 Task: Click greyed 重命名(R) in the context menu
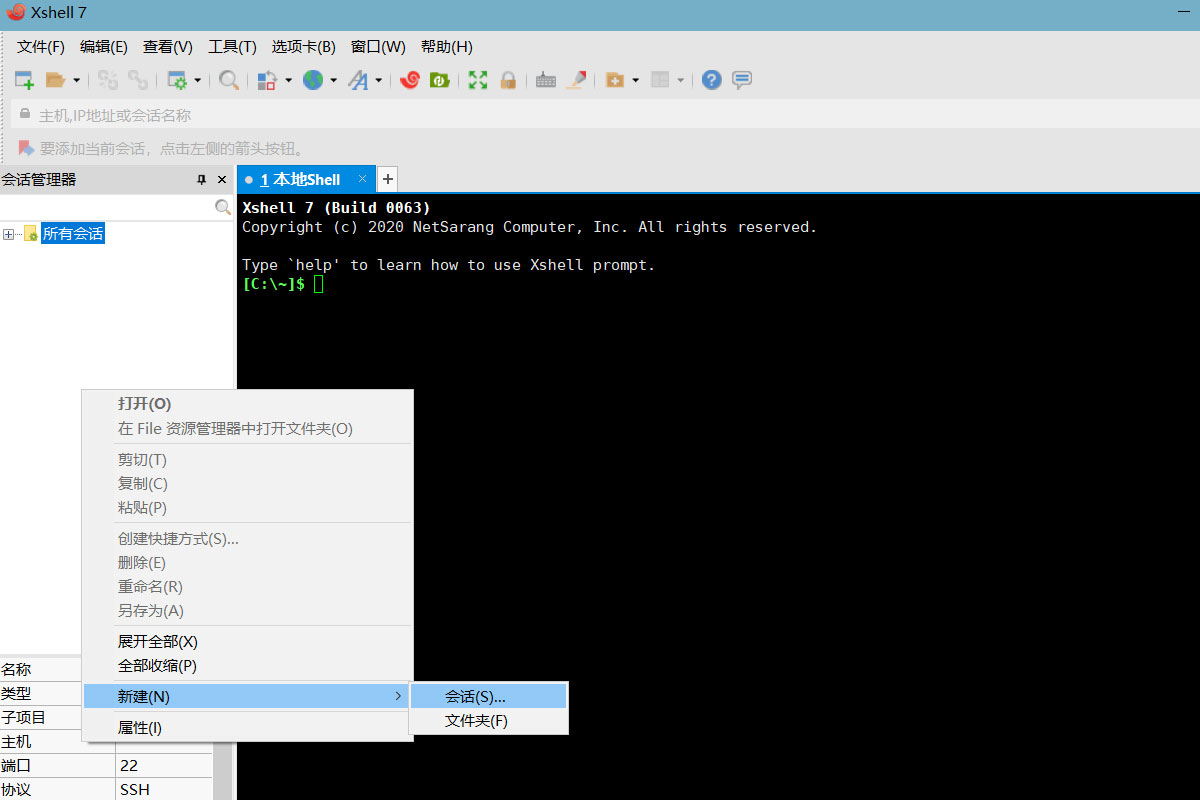pos(247,587)
